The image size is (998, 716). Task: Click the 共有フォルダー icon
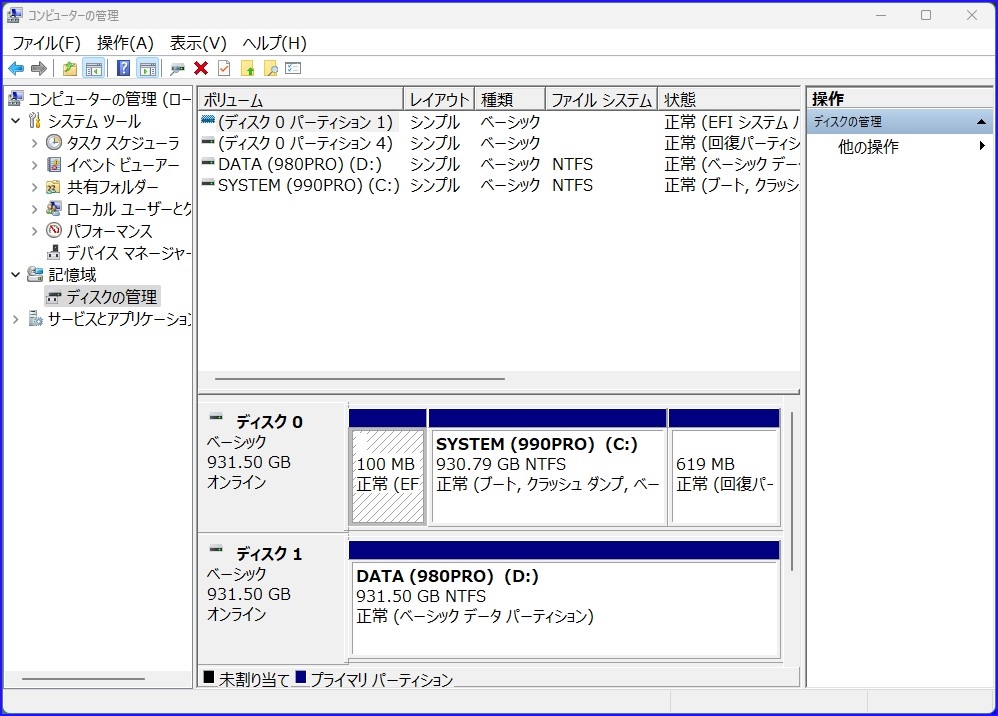click(54, 187)
